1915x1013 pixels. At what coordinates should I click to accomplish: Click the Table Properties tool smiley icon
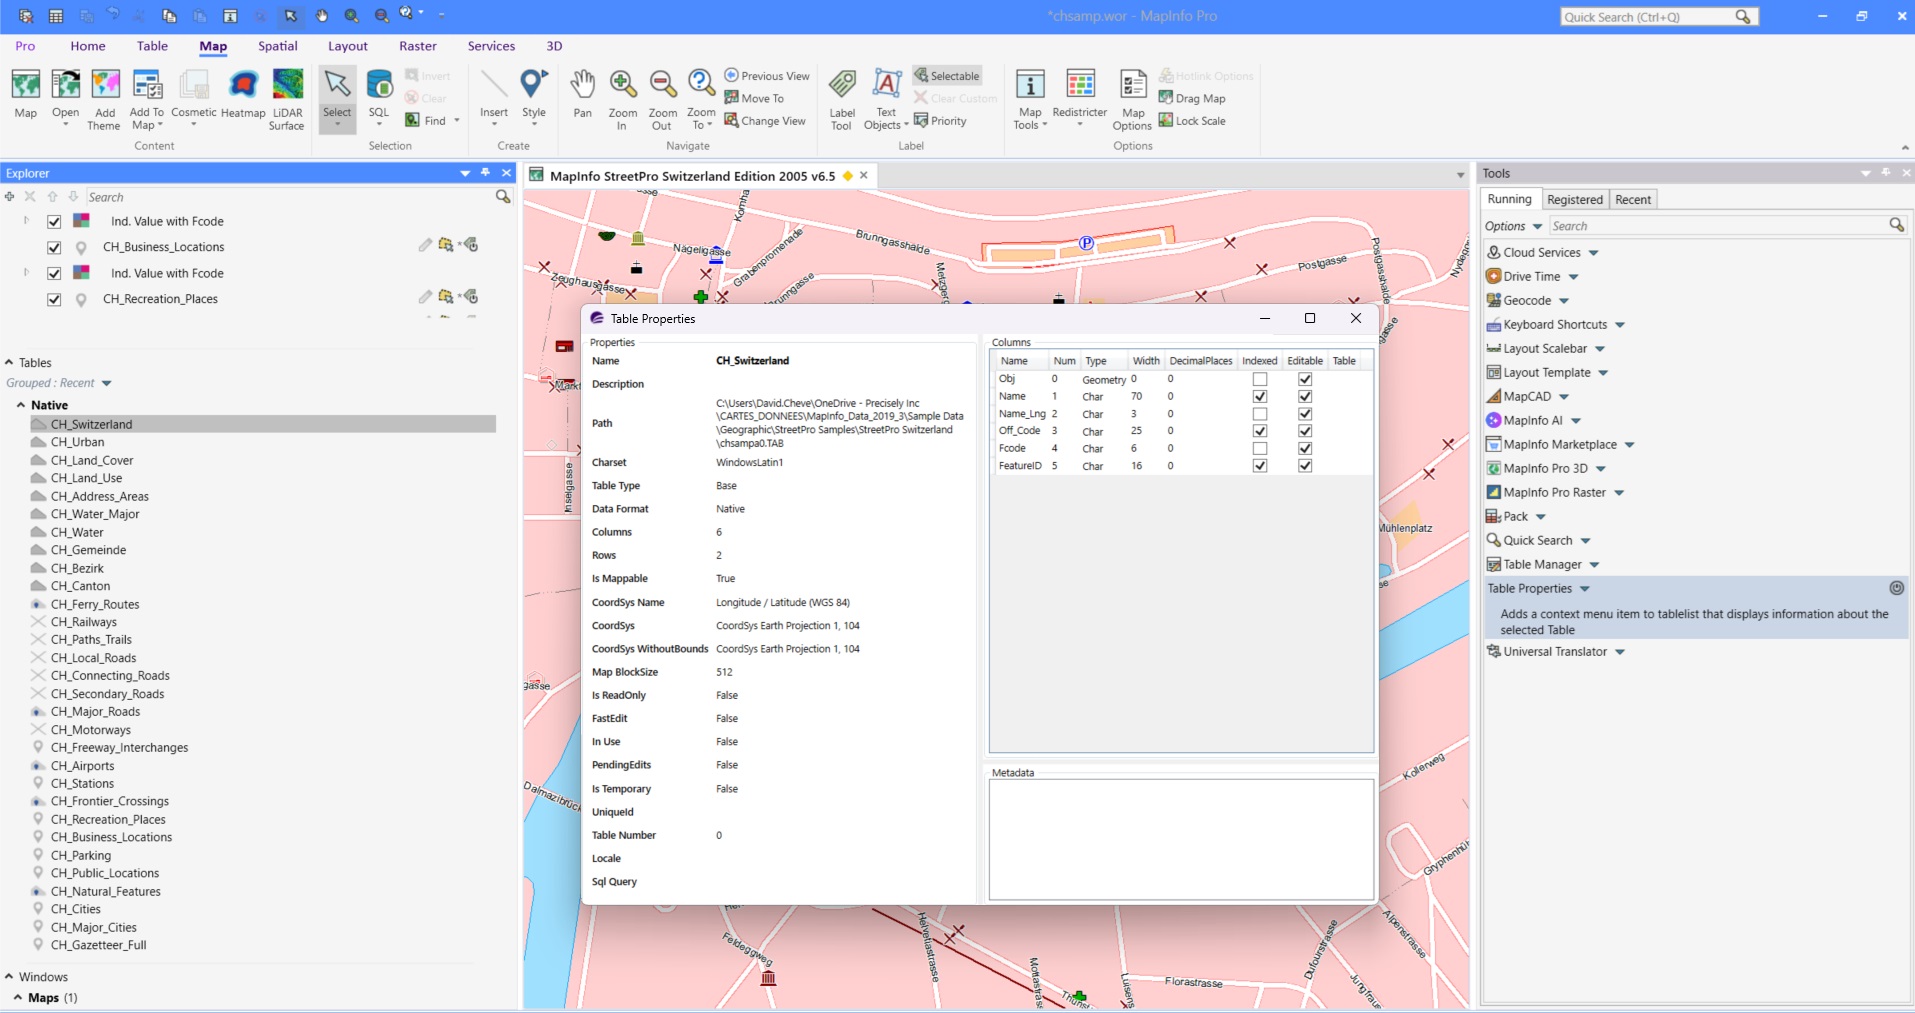(1896, 588)
